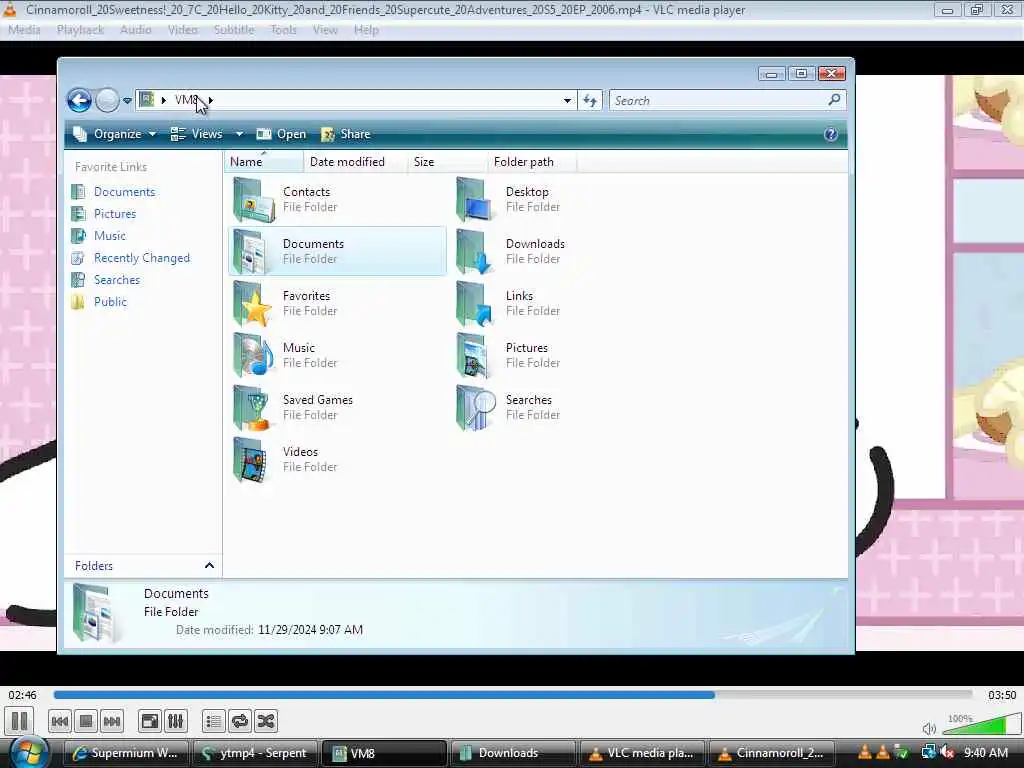This screenshot has width=1024, height=768.
Task: Open VLC Audio menu
Action: pyautogui.click(x=135, y=30)
